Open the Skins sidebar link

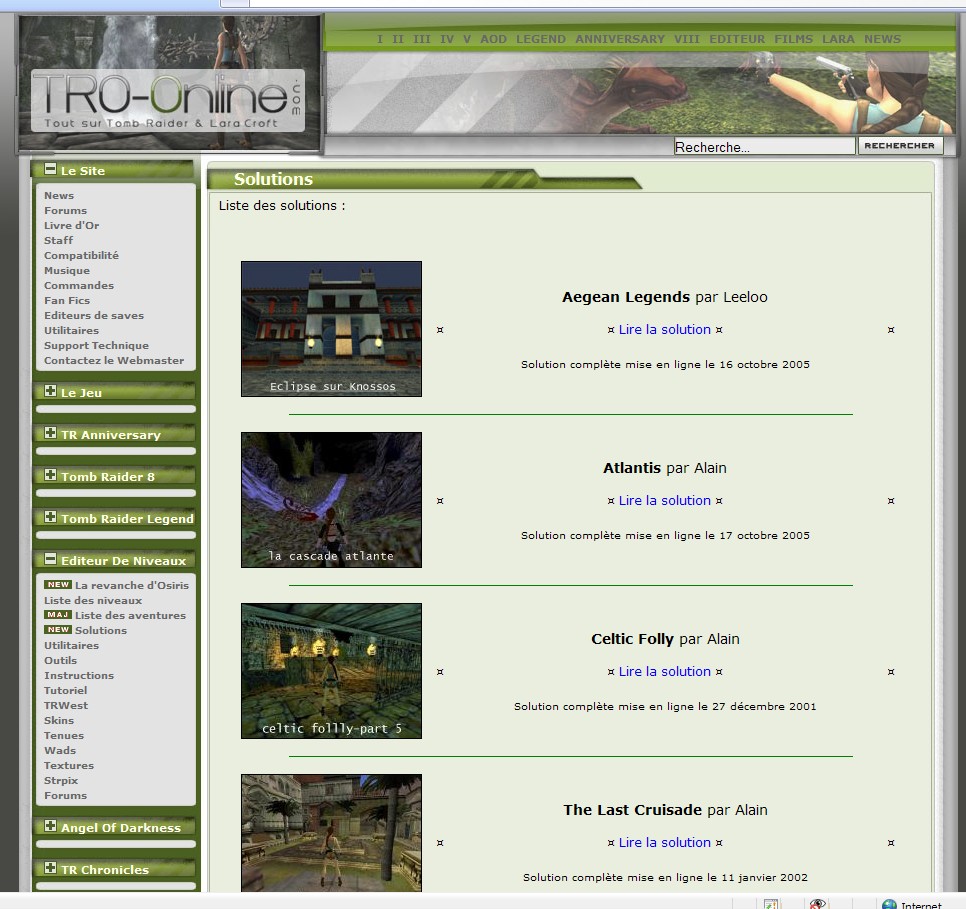click(59, 720)
